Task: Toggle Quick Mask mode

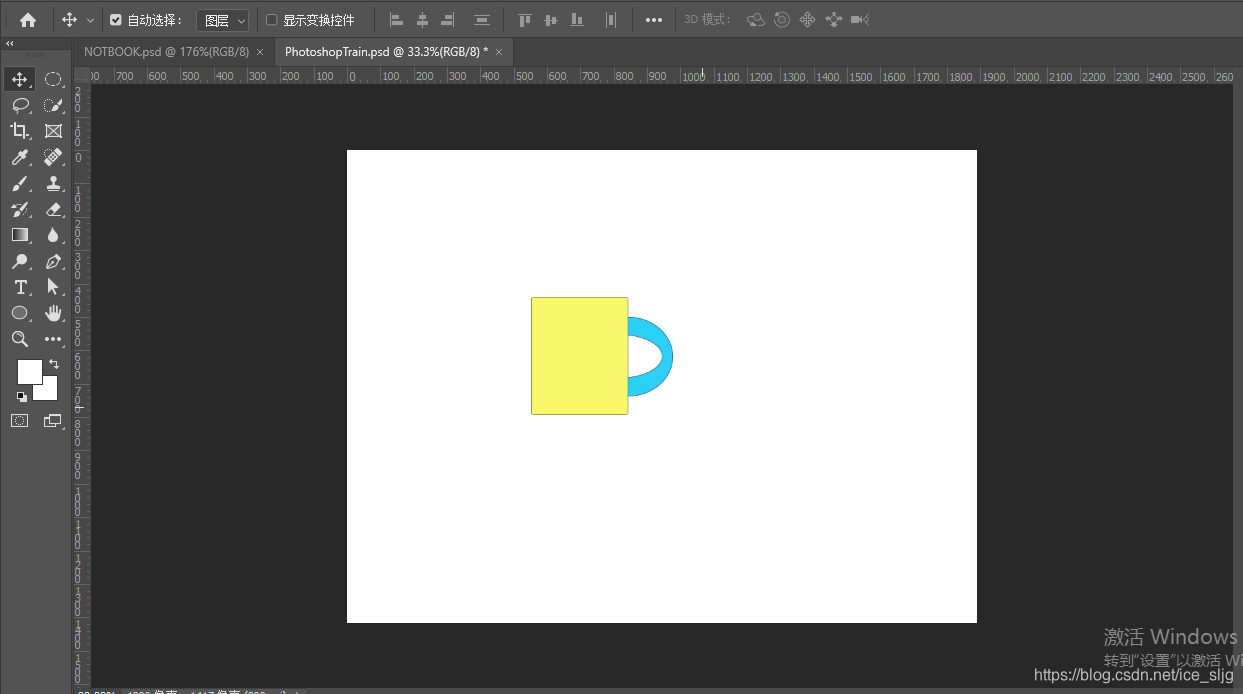Action: [20, 421]
